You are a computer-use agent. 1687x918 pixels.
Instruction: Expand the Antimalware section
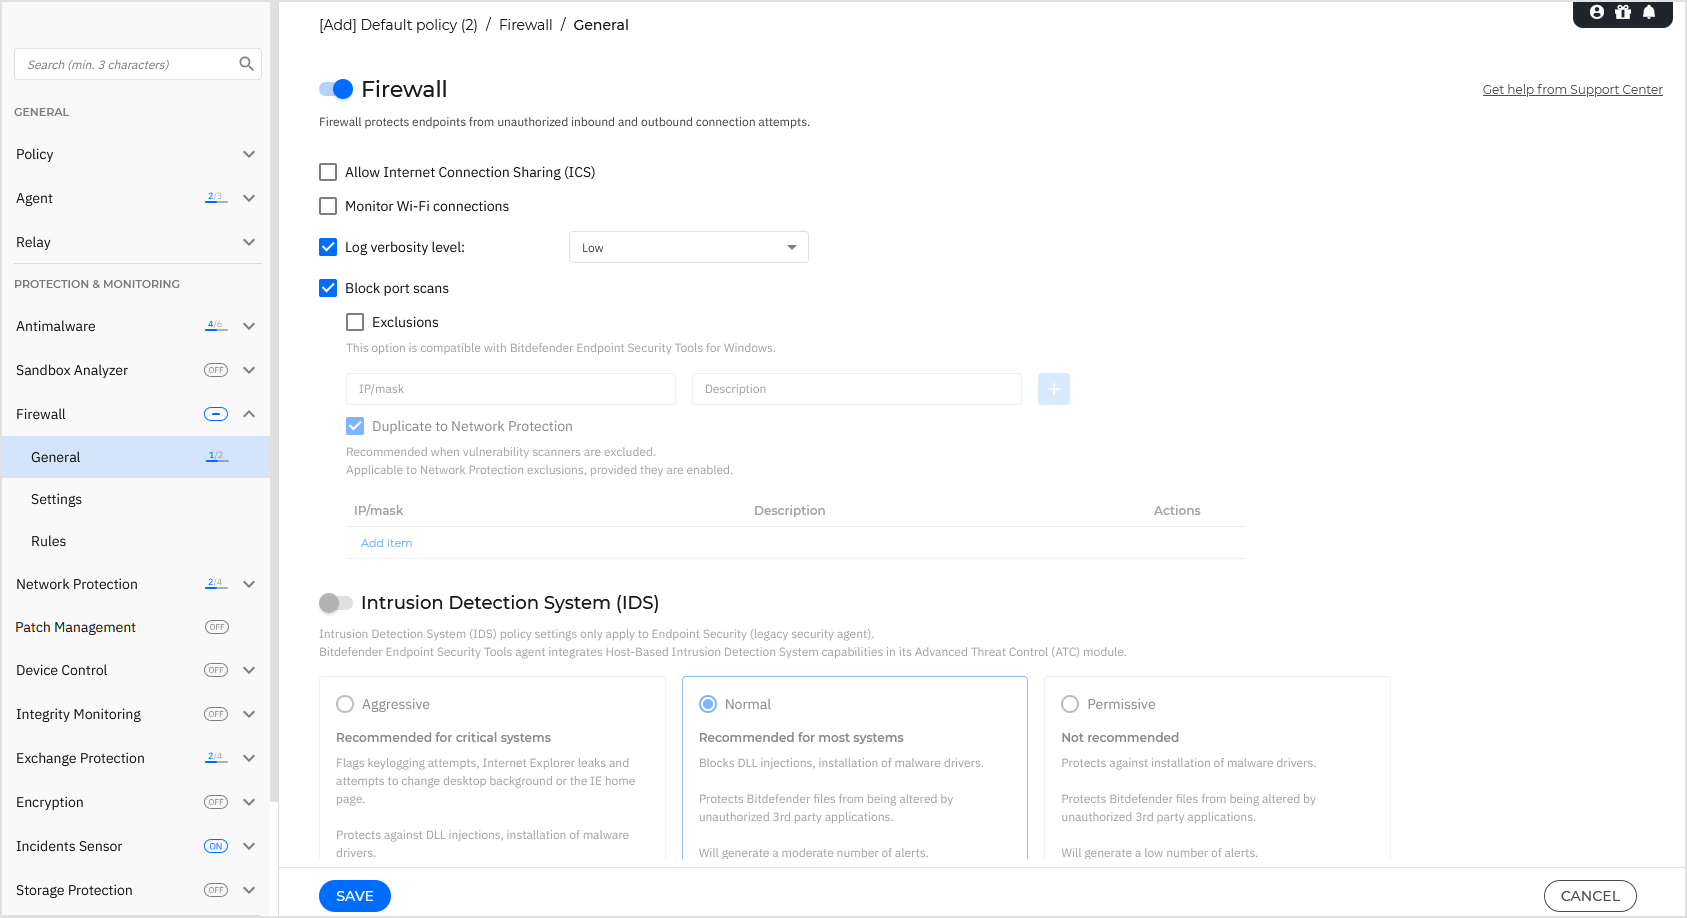[249, 326]
